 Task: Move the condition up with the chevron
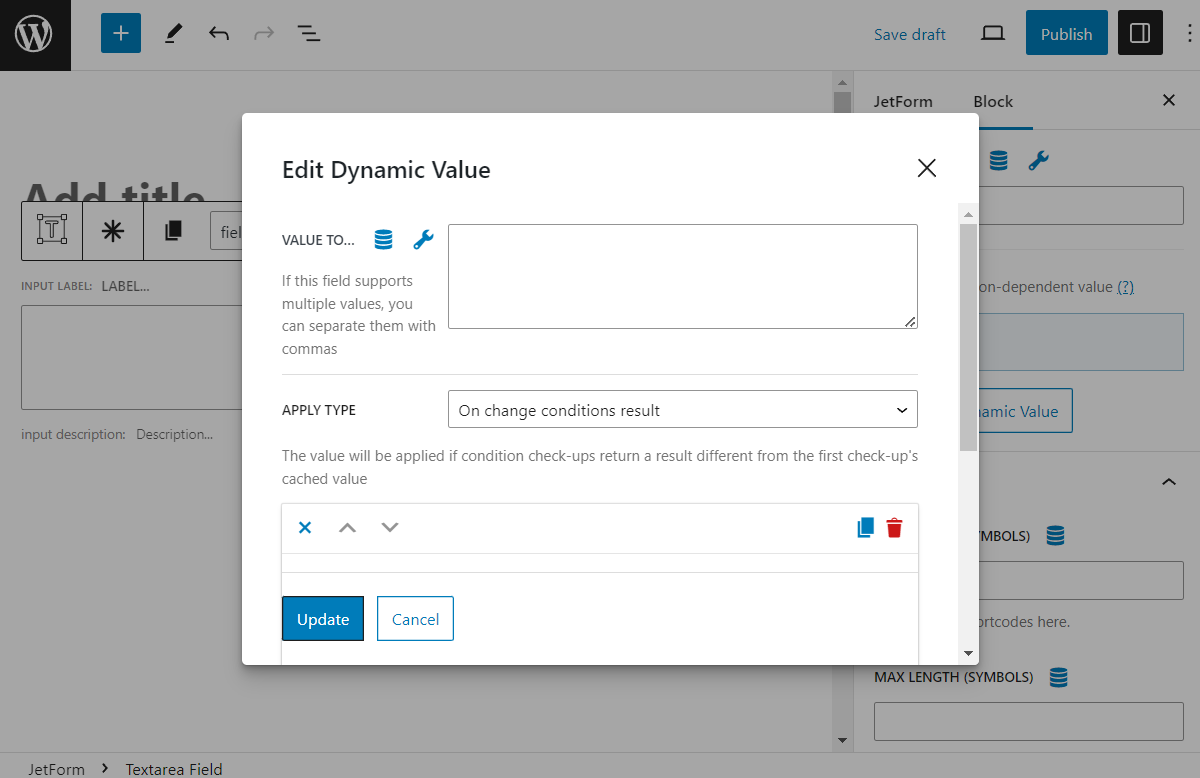(x=347, y=527)
